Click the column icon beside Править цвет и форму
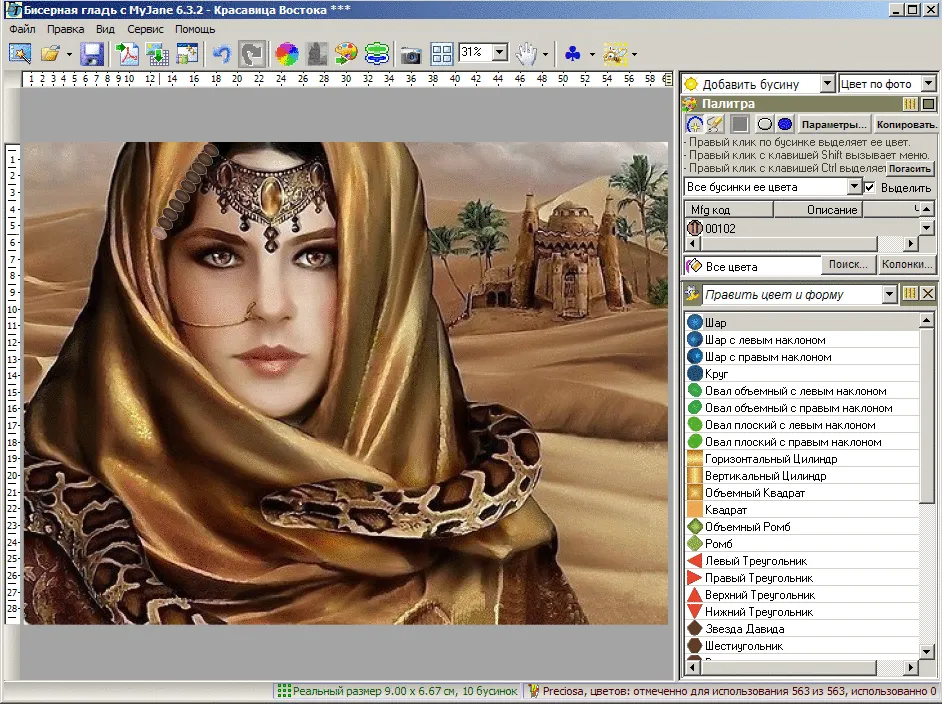 (x=910, y=293)
